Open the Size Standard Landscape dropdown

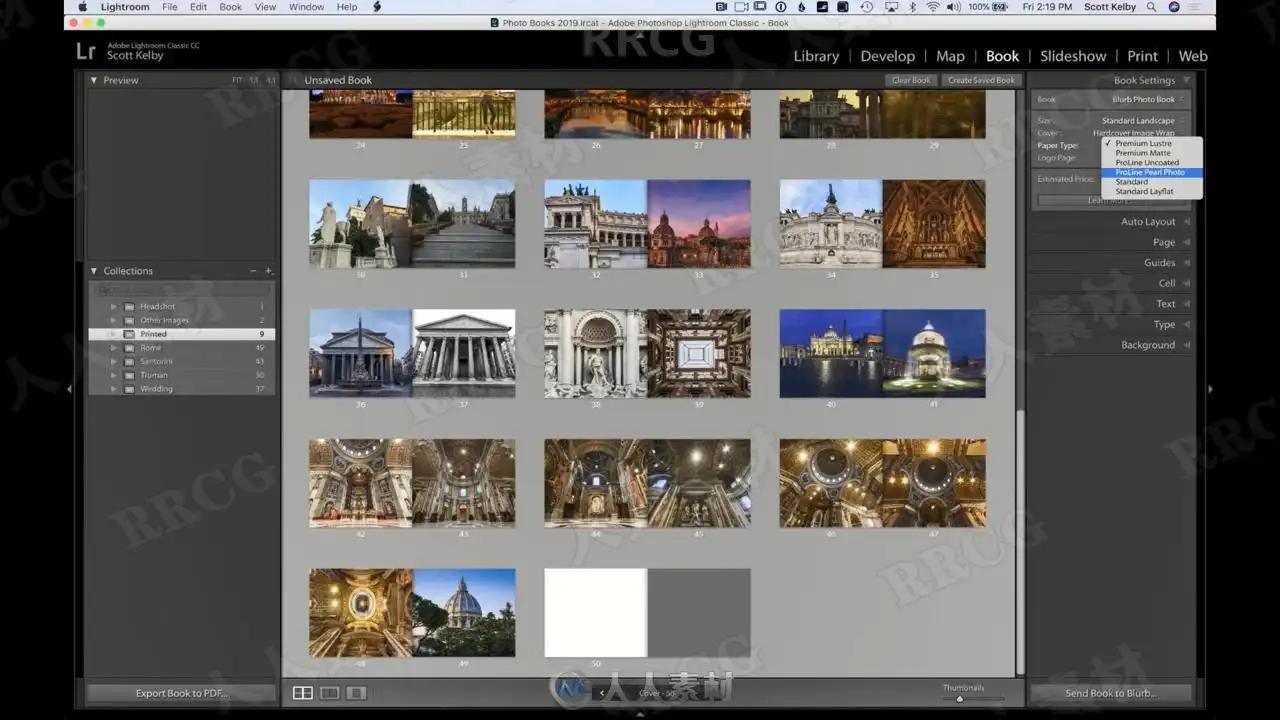coord(1143,121)
